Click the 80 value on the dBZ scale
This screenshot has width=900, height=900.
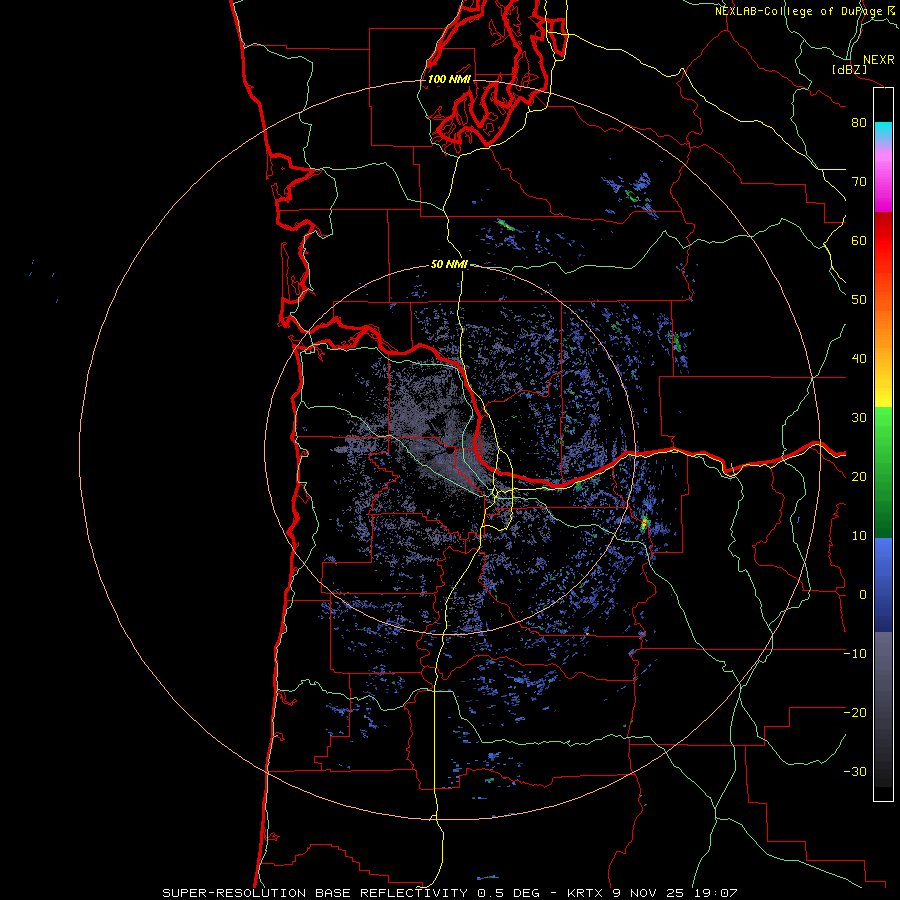point(859,122)
